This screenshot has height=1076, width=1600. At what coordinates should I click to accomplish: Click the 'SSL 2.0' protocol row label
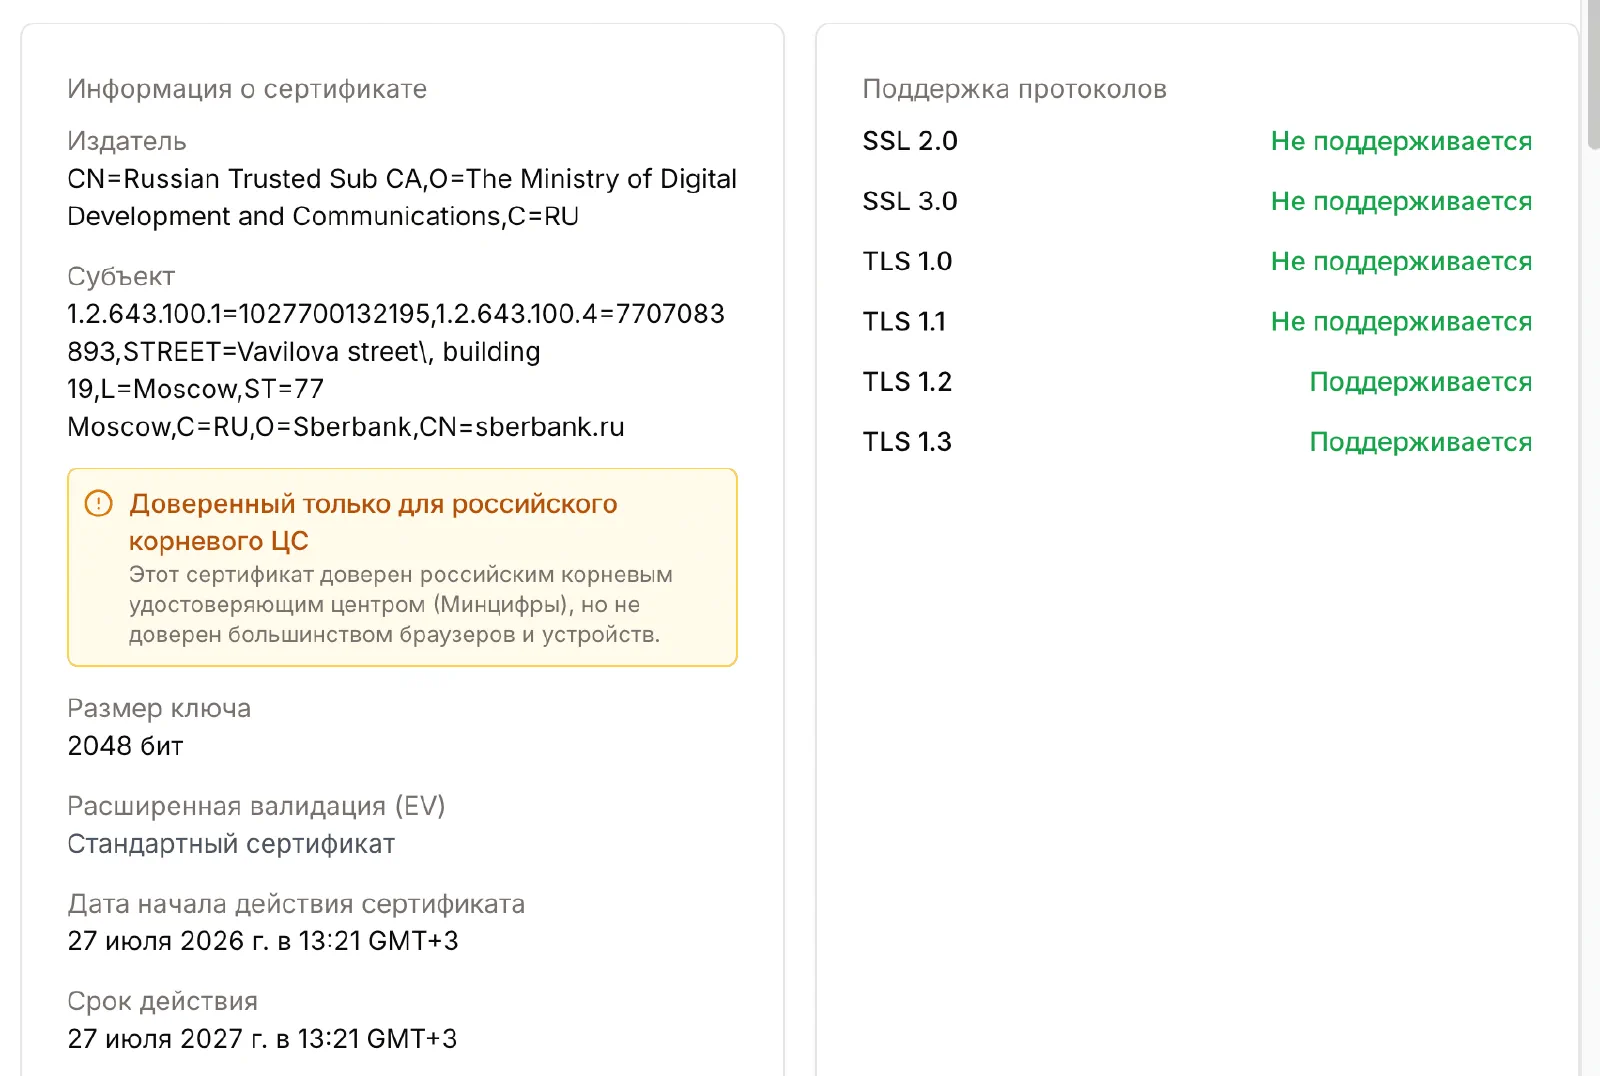[x=910, y=141]
